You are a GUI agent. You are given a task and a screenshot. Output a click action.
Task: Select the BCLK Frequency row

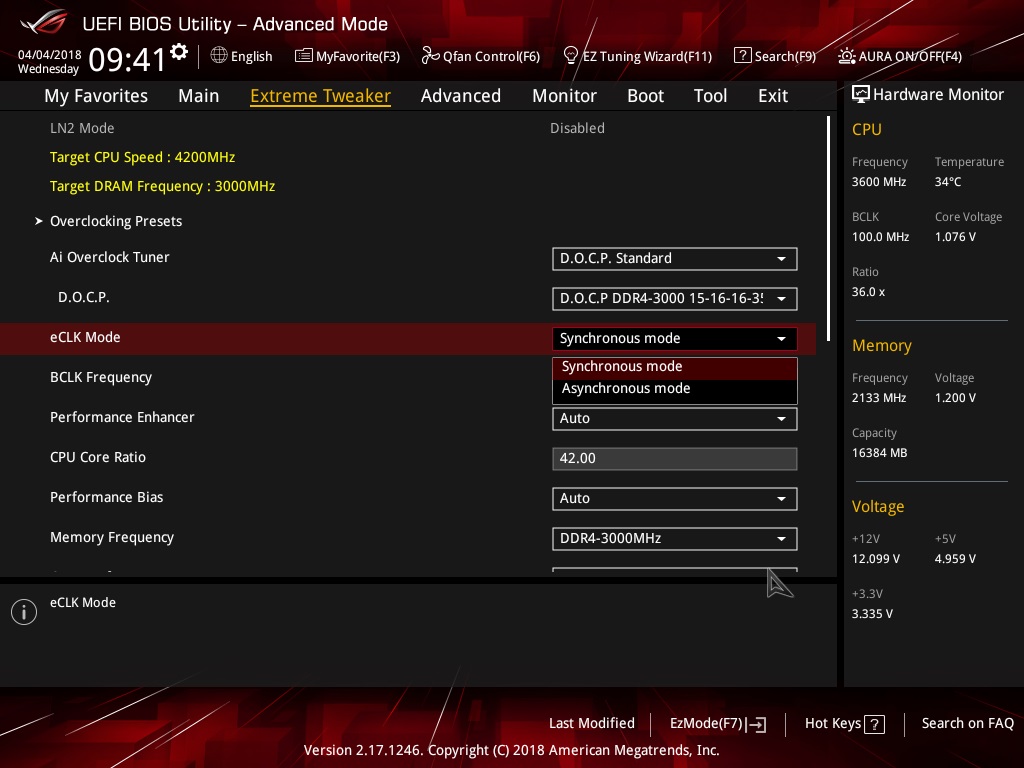[408, 377]
